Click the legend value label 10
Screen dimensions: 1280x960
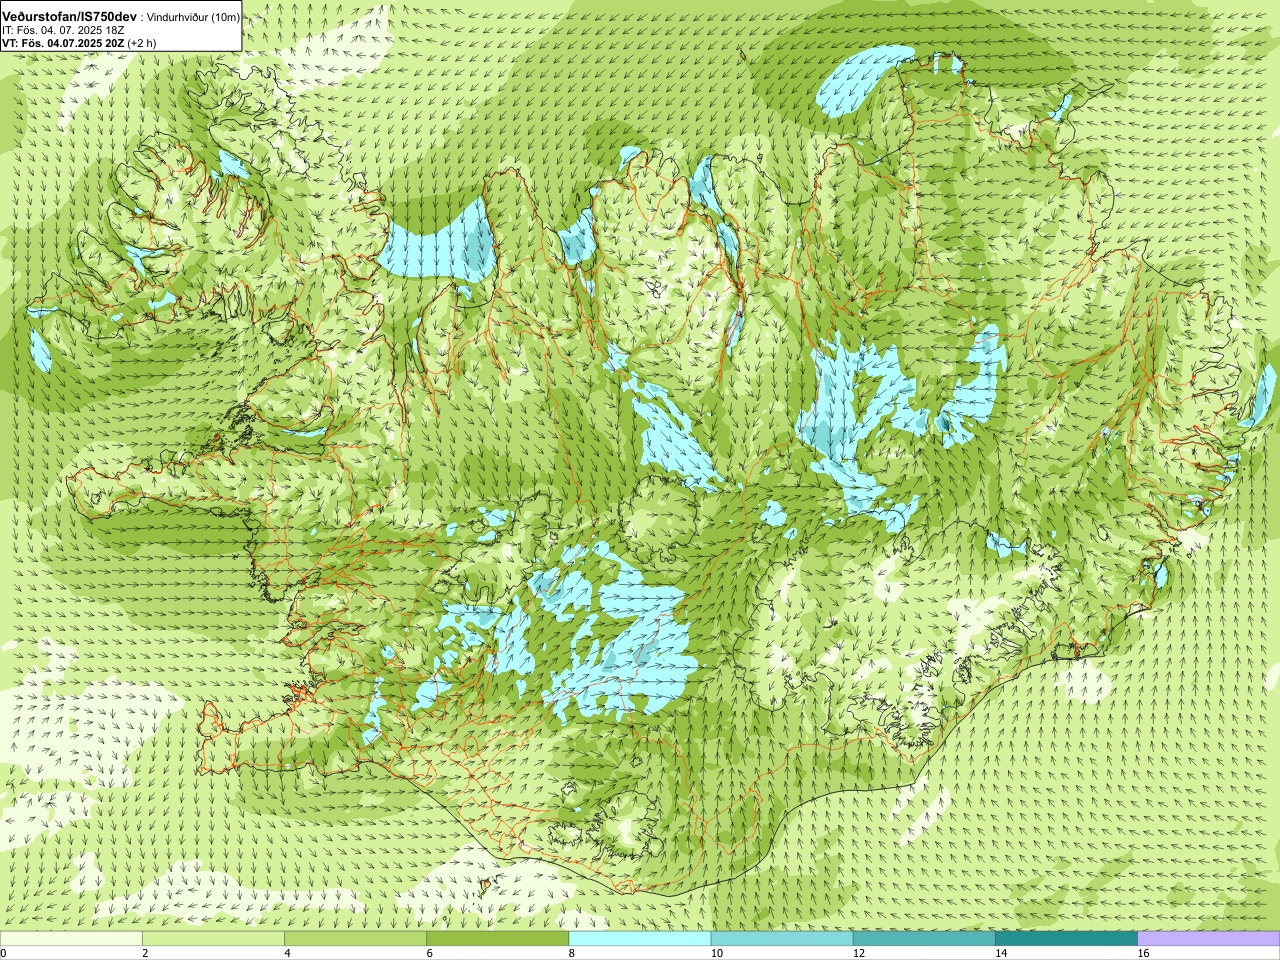click(716, 954)
